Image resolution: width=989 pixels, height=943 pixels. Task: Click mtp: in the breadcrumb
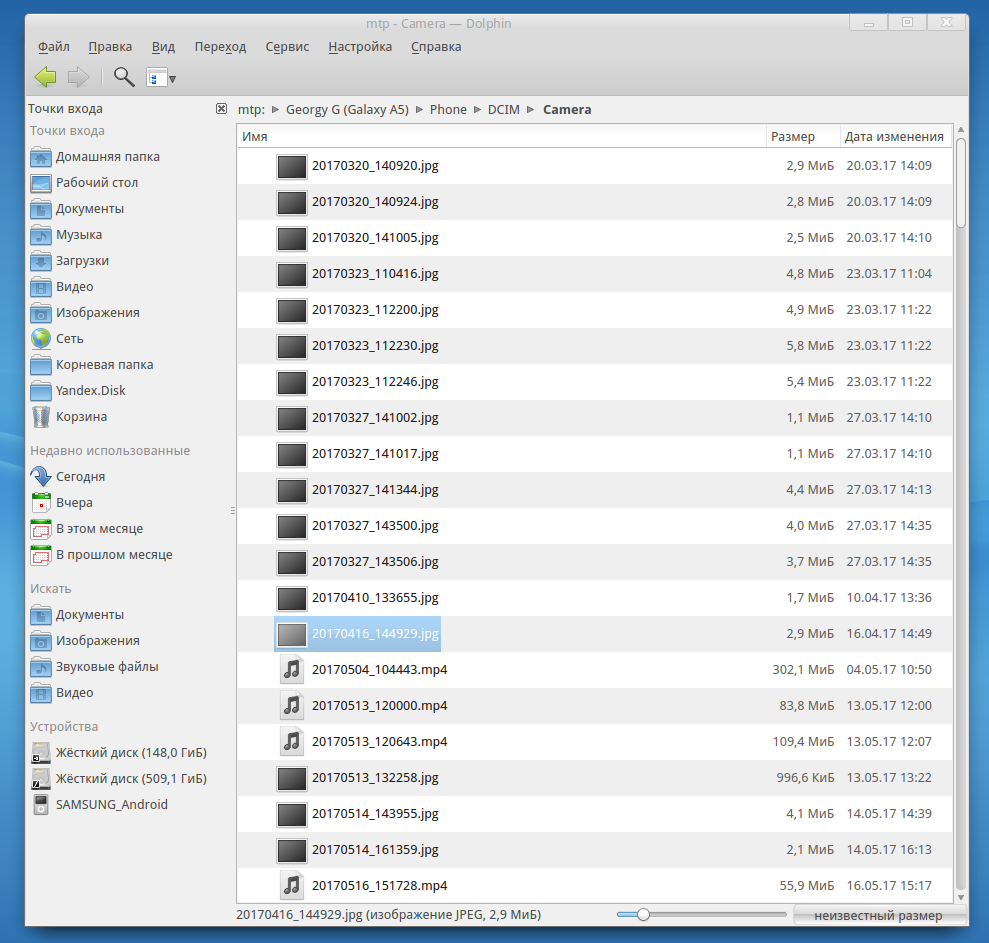click(x=251, y=110)
